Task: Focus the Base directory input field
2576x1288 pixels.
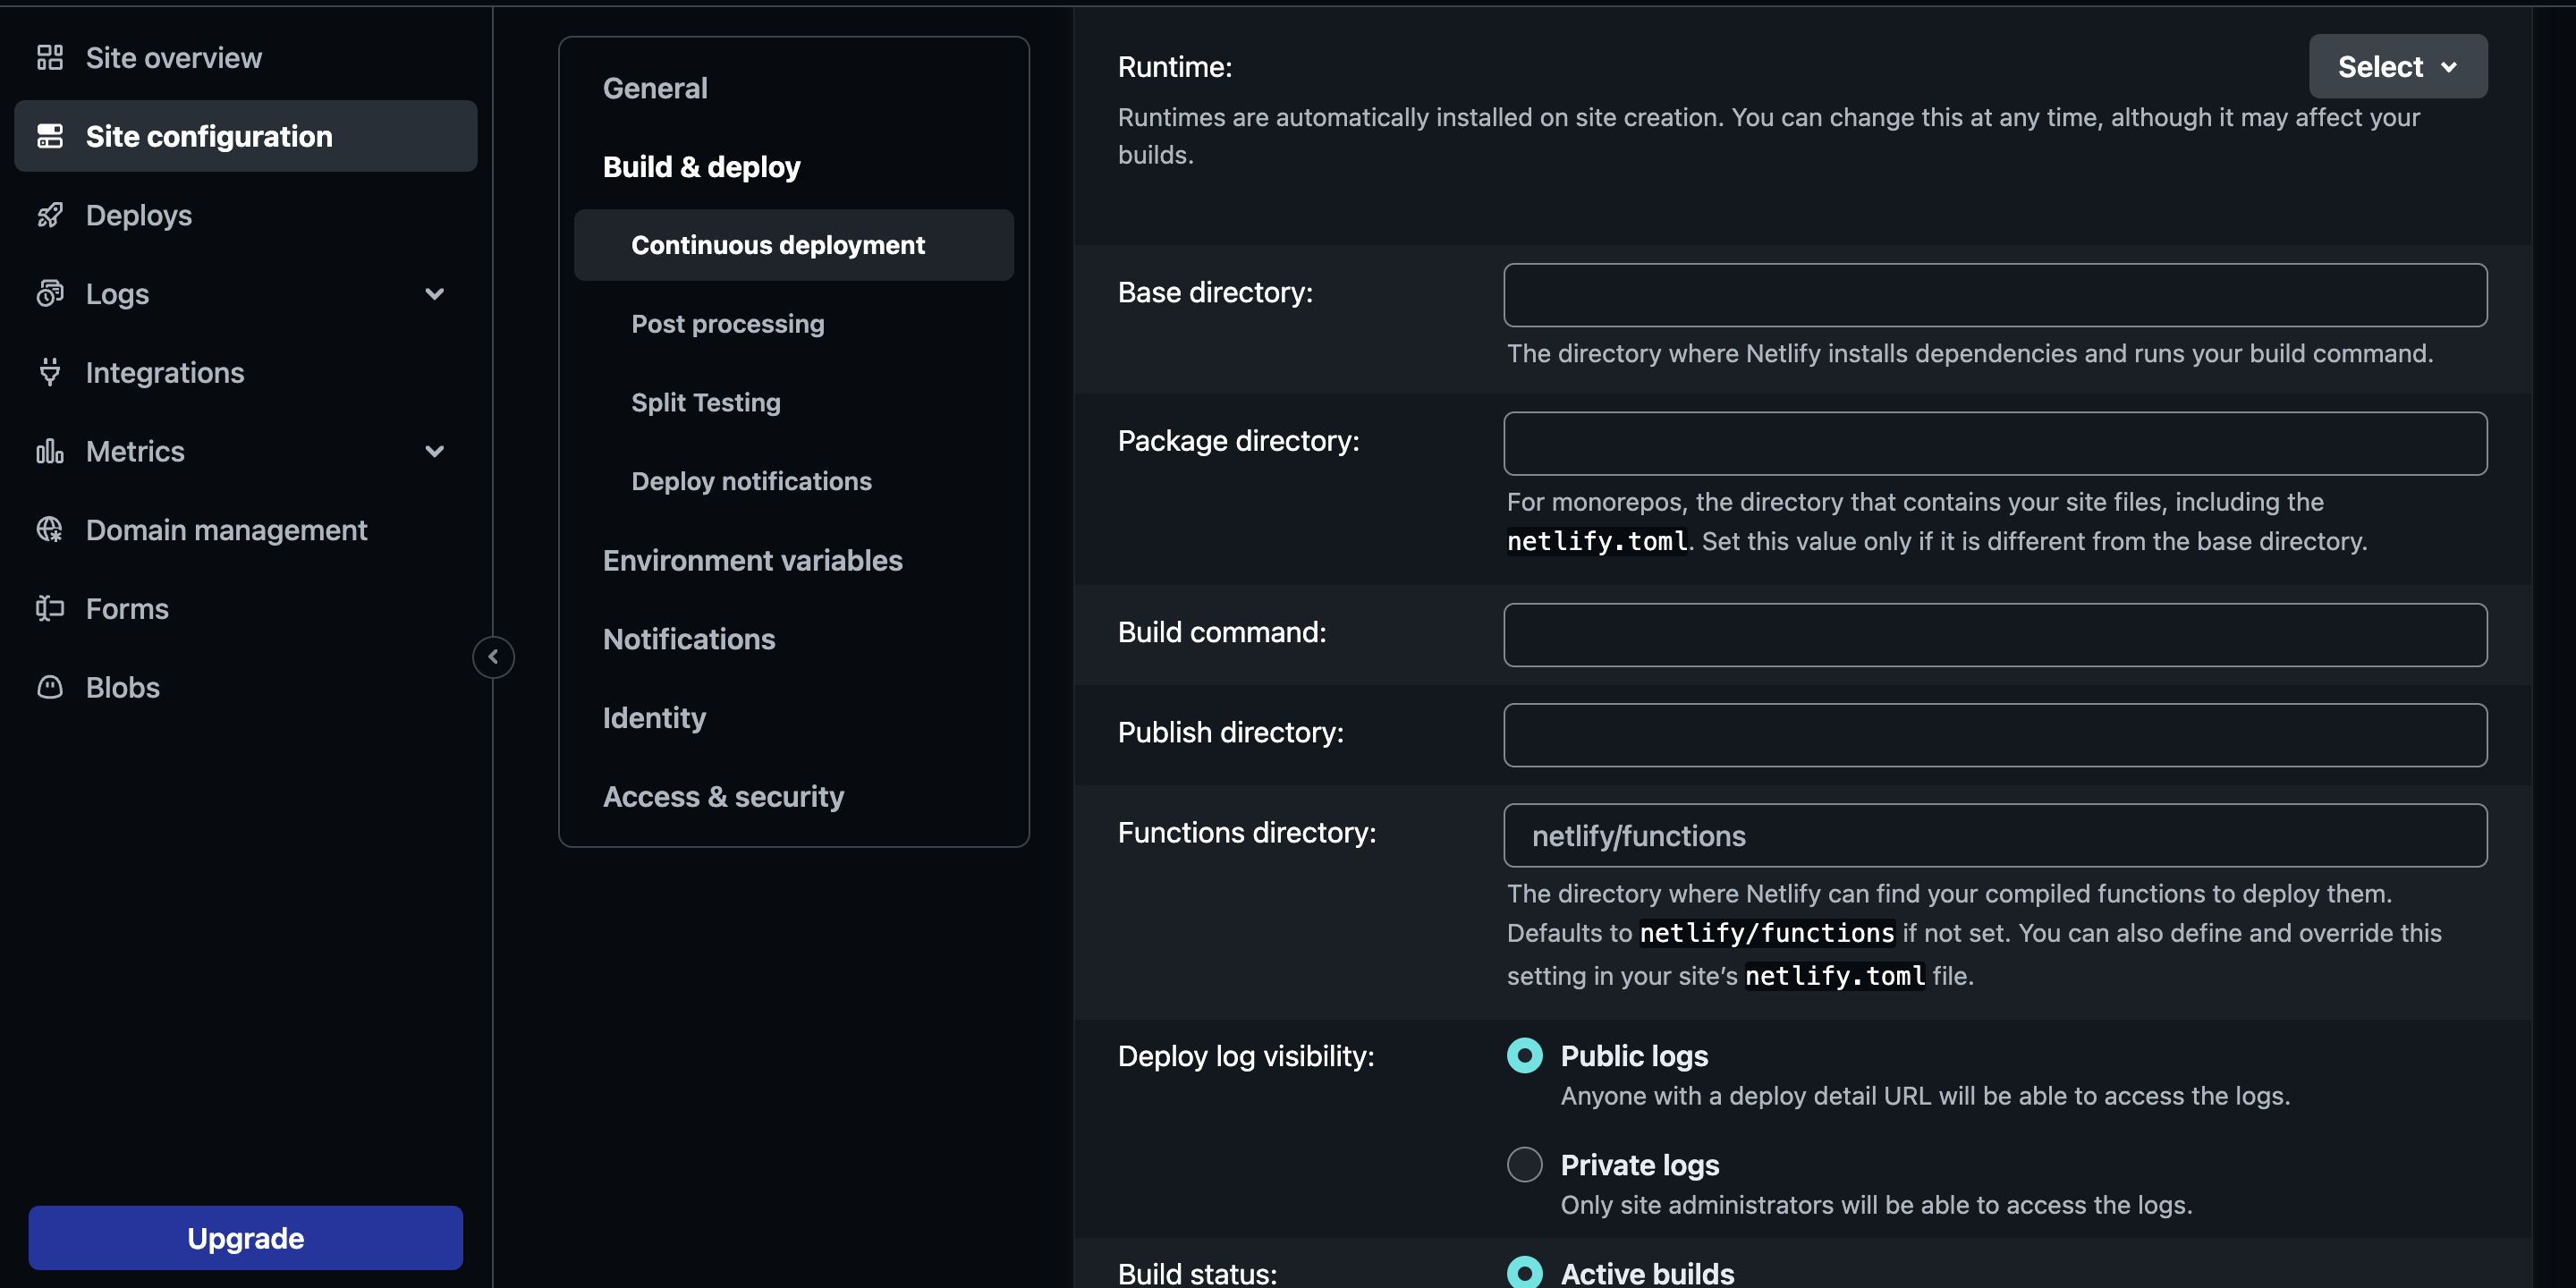Action: 1995,295
